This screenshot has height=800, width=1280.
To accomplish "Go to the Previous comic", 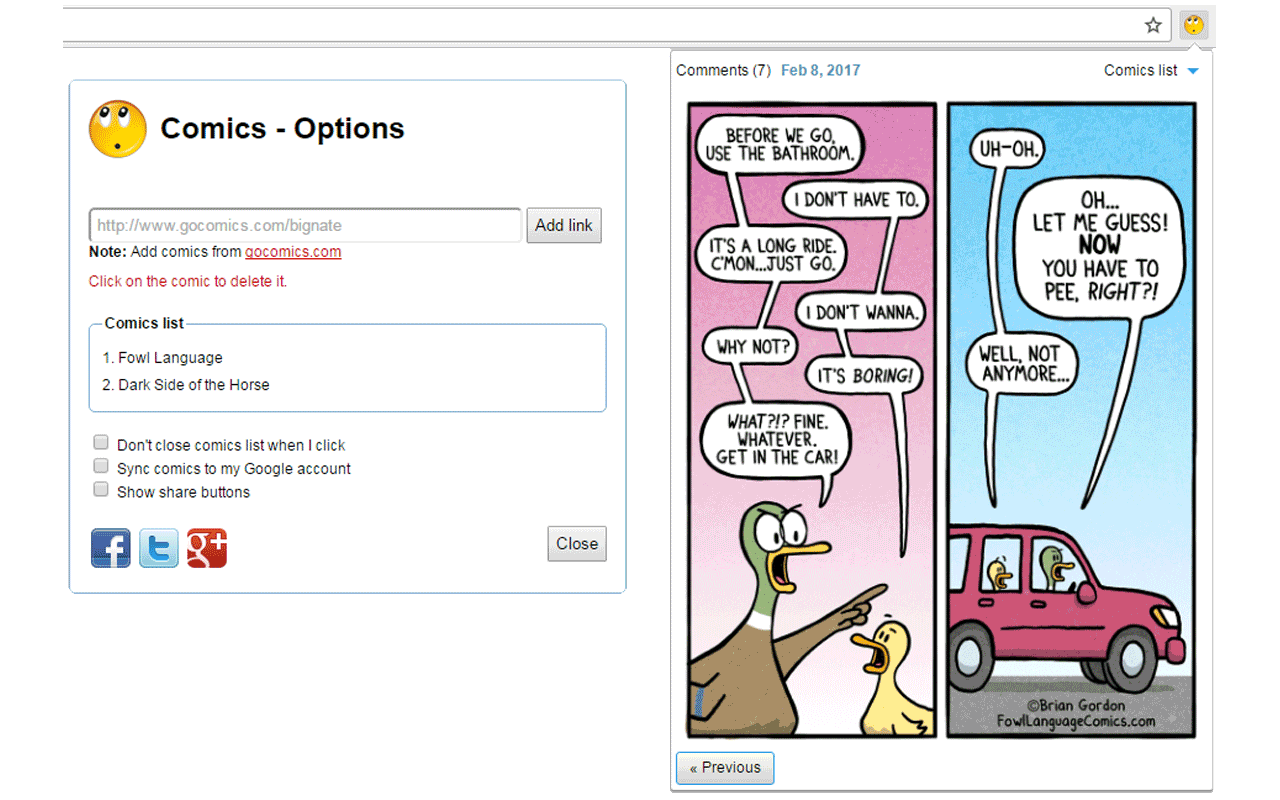I will point(725,768).
